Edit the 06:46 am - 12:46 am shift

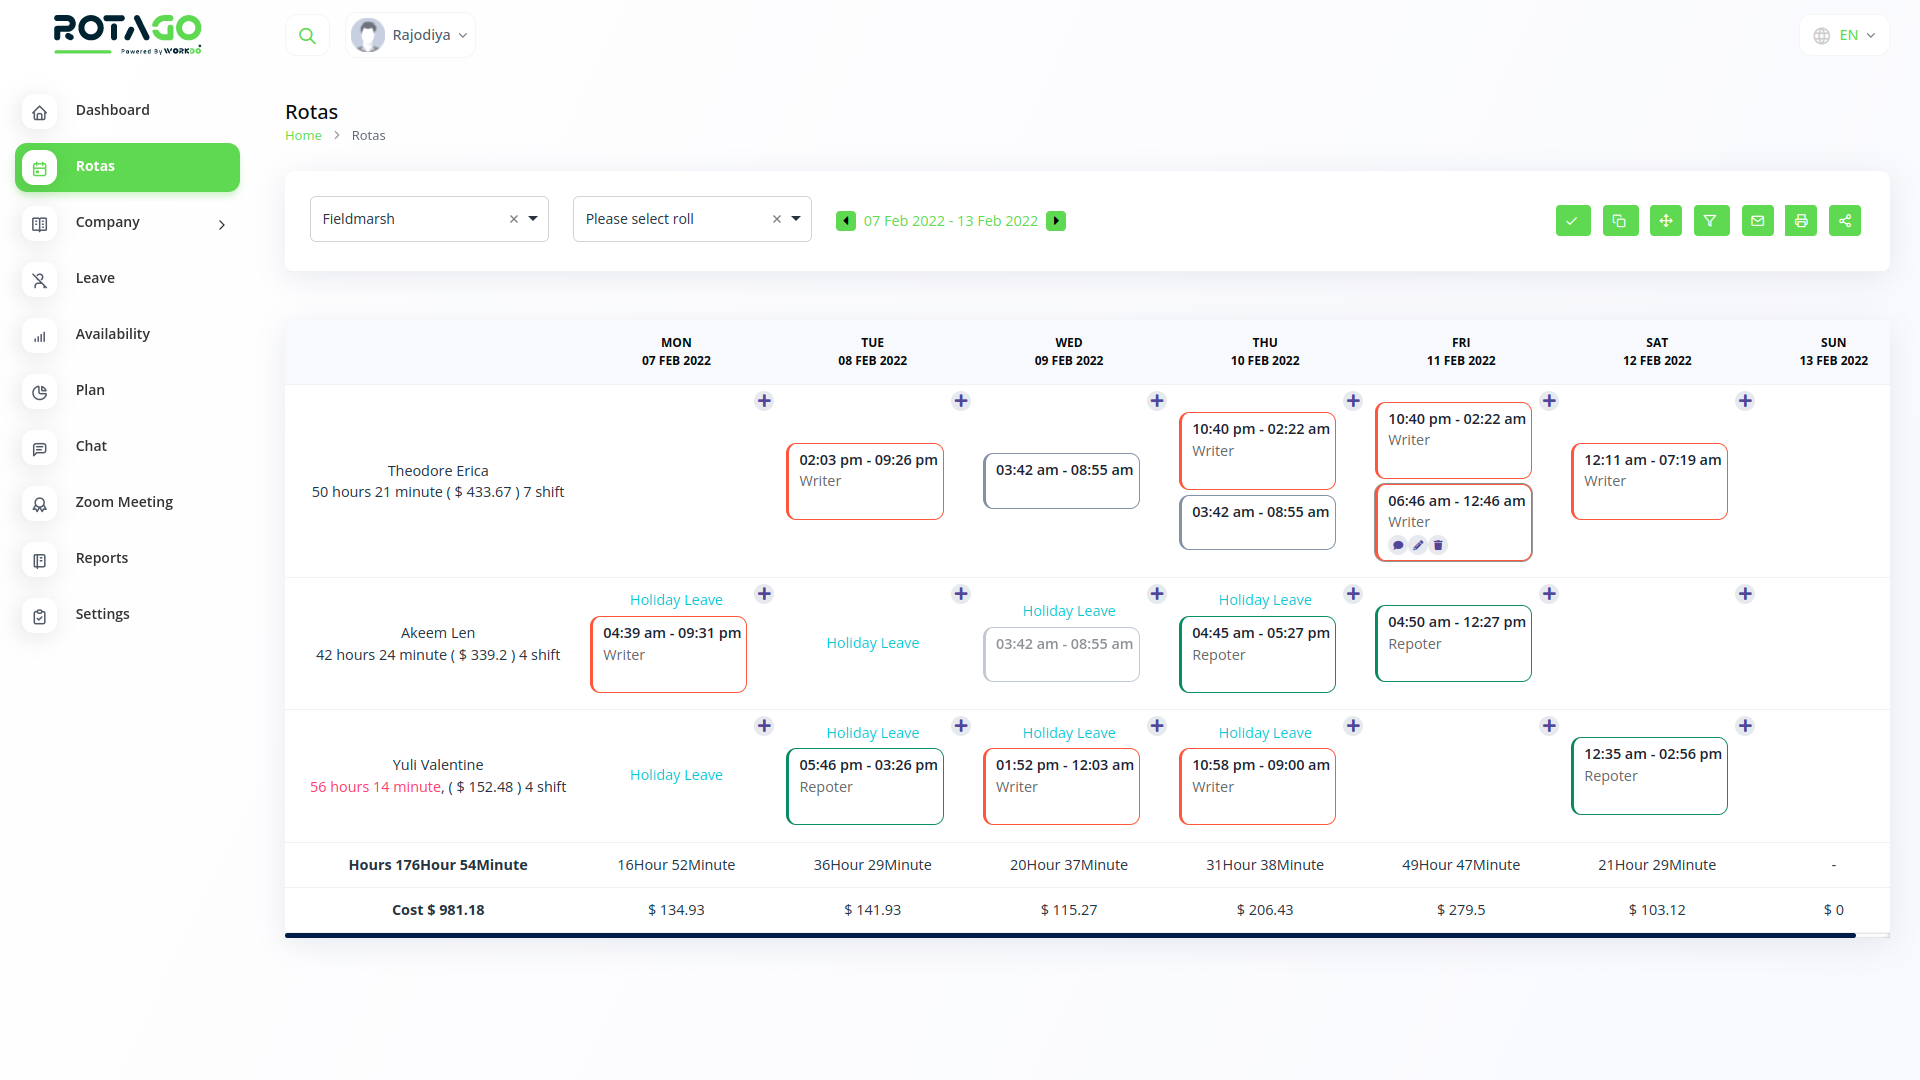click(1418, 546)
